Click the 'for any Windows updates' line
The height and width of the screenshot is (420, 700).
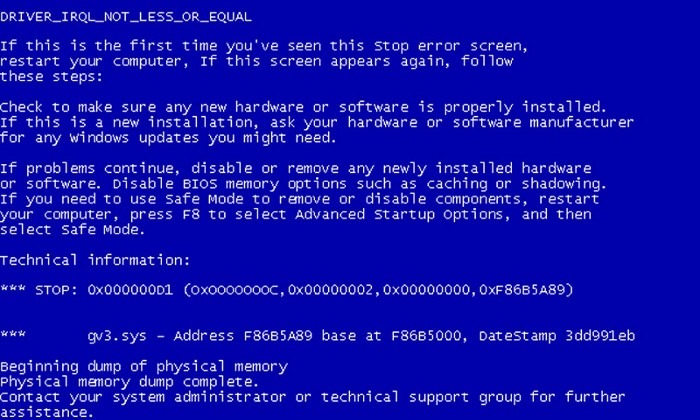click(x=168, y=138)
